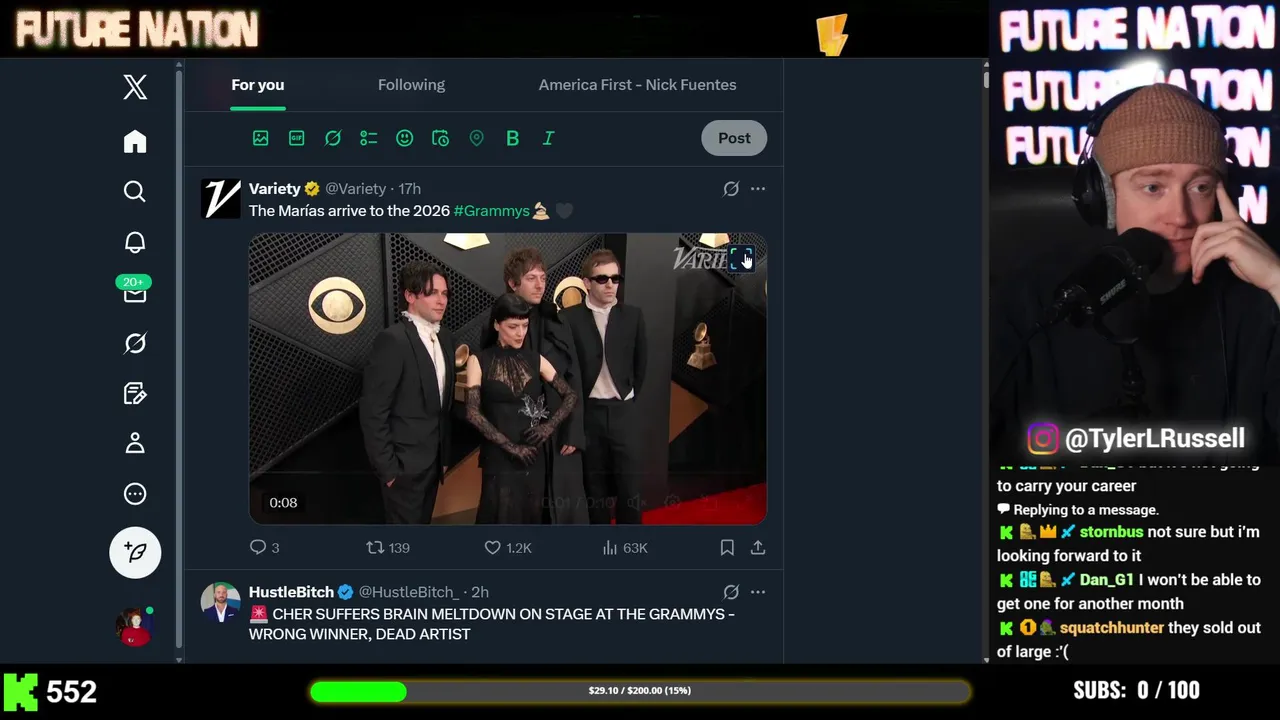Open Variety account name link
The image size is (1280, 720).
pos(275,188)
